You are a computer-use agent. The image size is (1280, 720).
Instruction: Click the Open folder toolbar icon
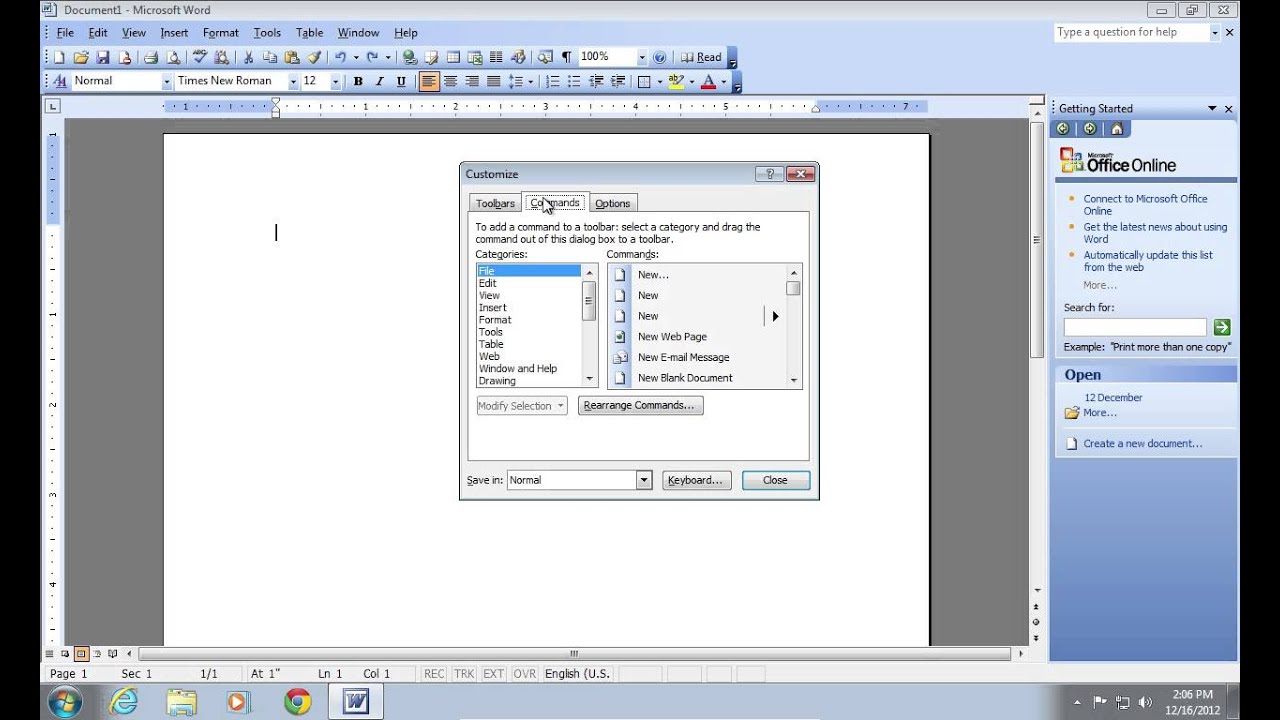click(81, 58)
